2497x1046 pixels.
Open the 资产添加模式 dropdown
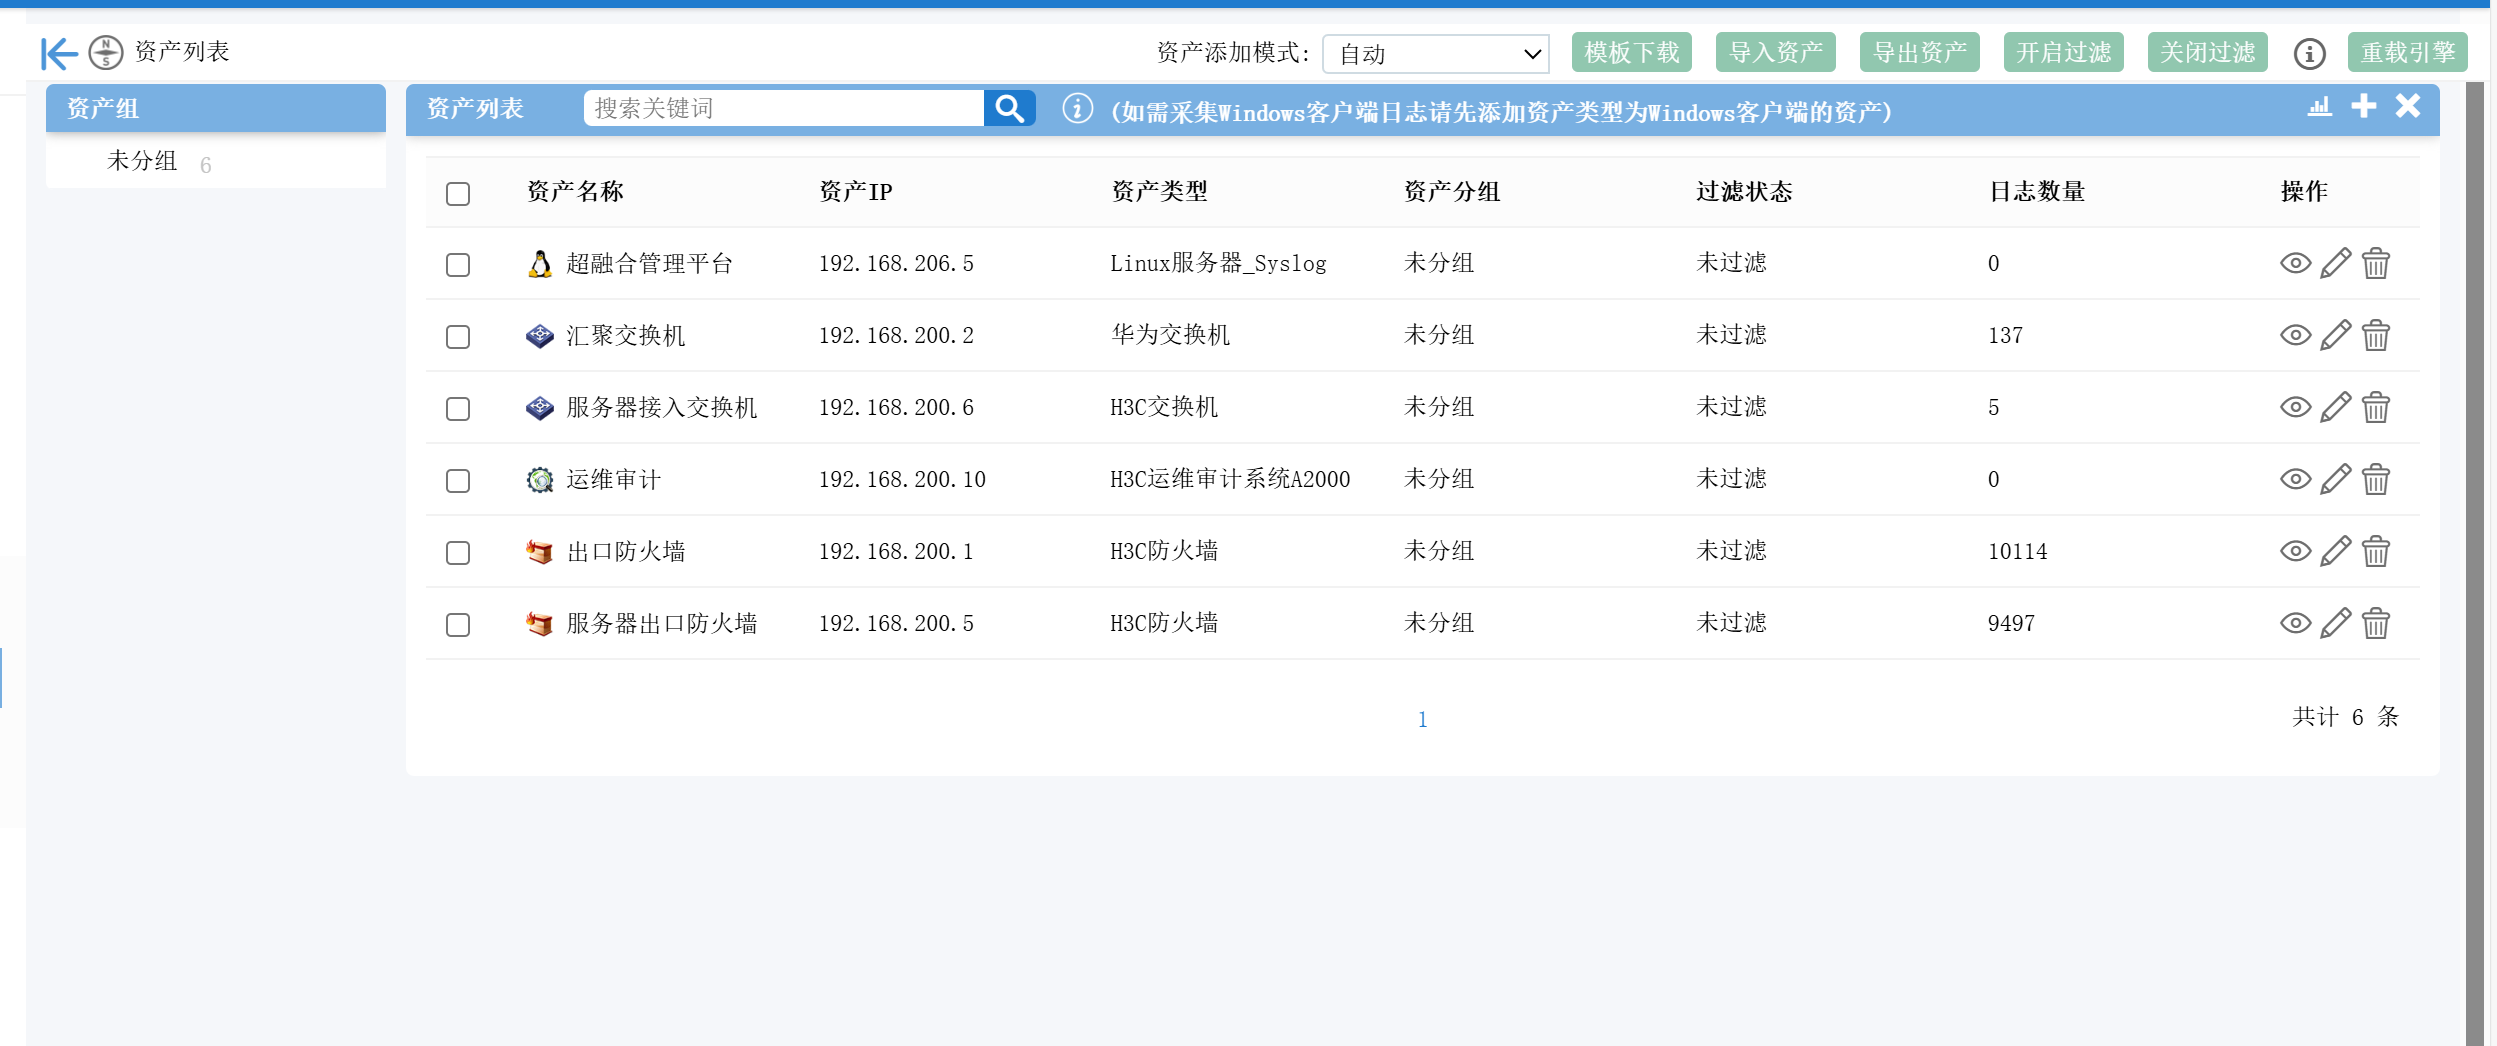[1435, 54]
